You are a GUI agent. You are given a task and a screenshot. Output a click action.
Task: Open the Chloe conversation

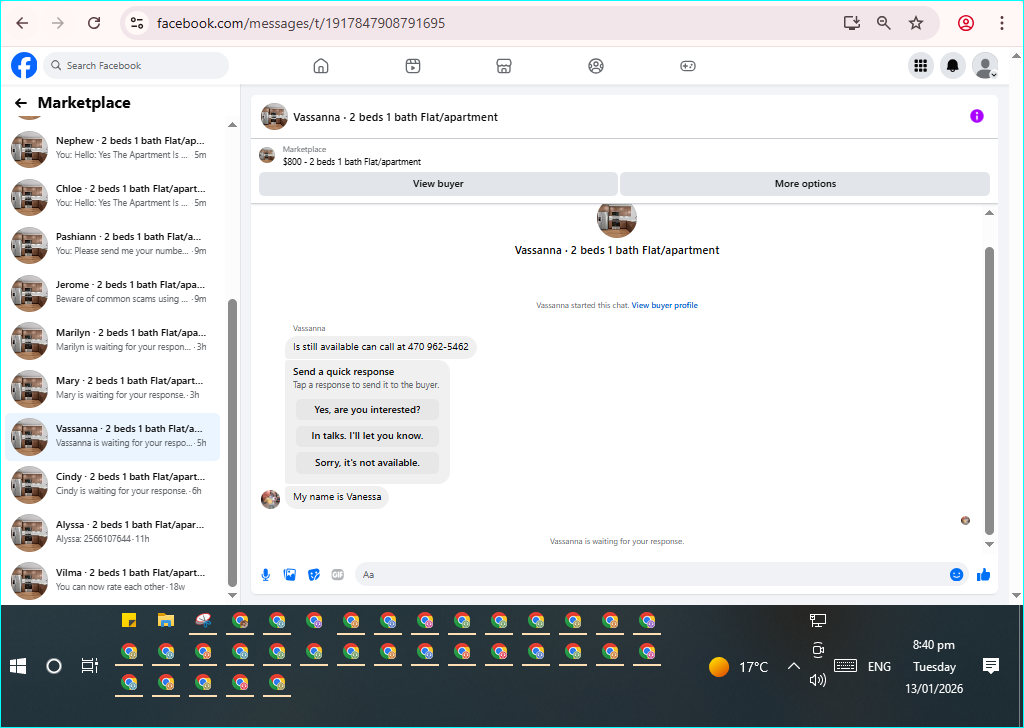112,196
